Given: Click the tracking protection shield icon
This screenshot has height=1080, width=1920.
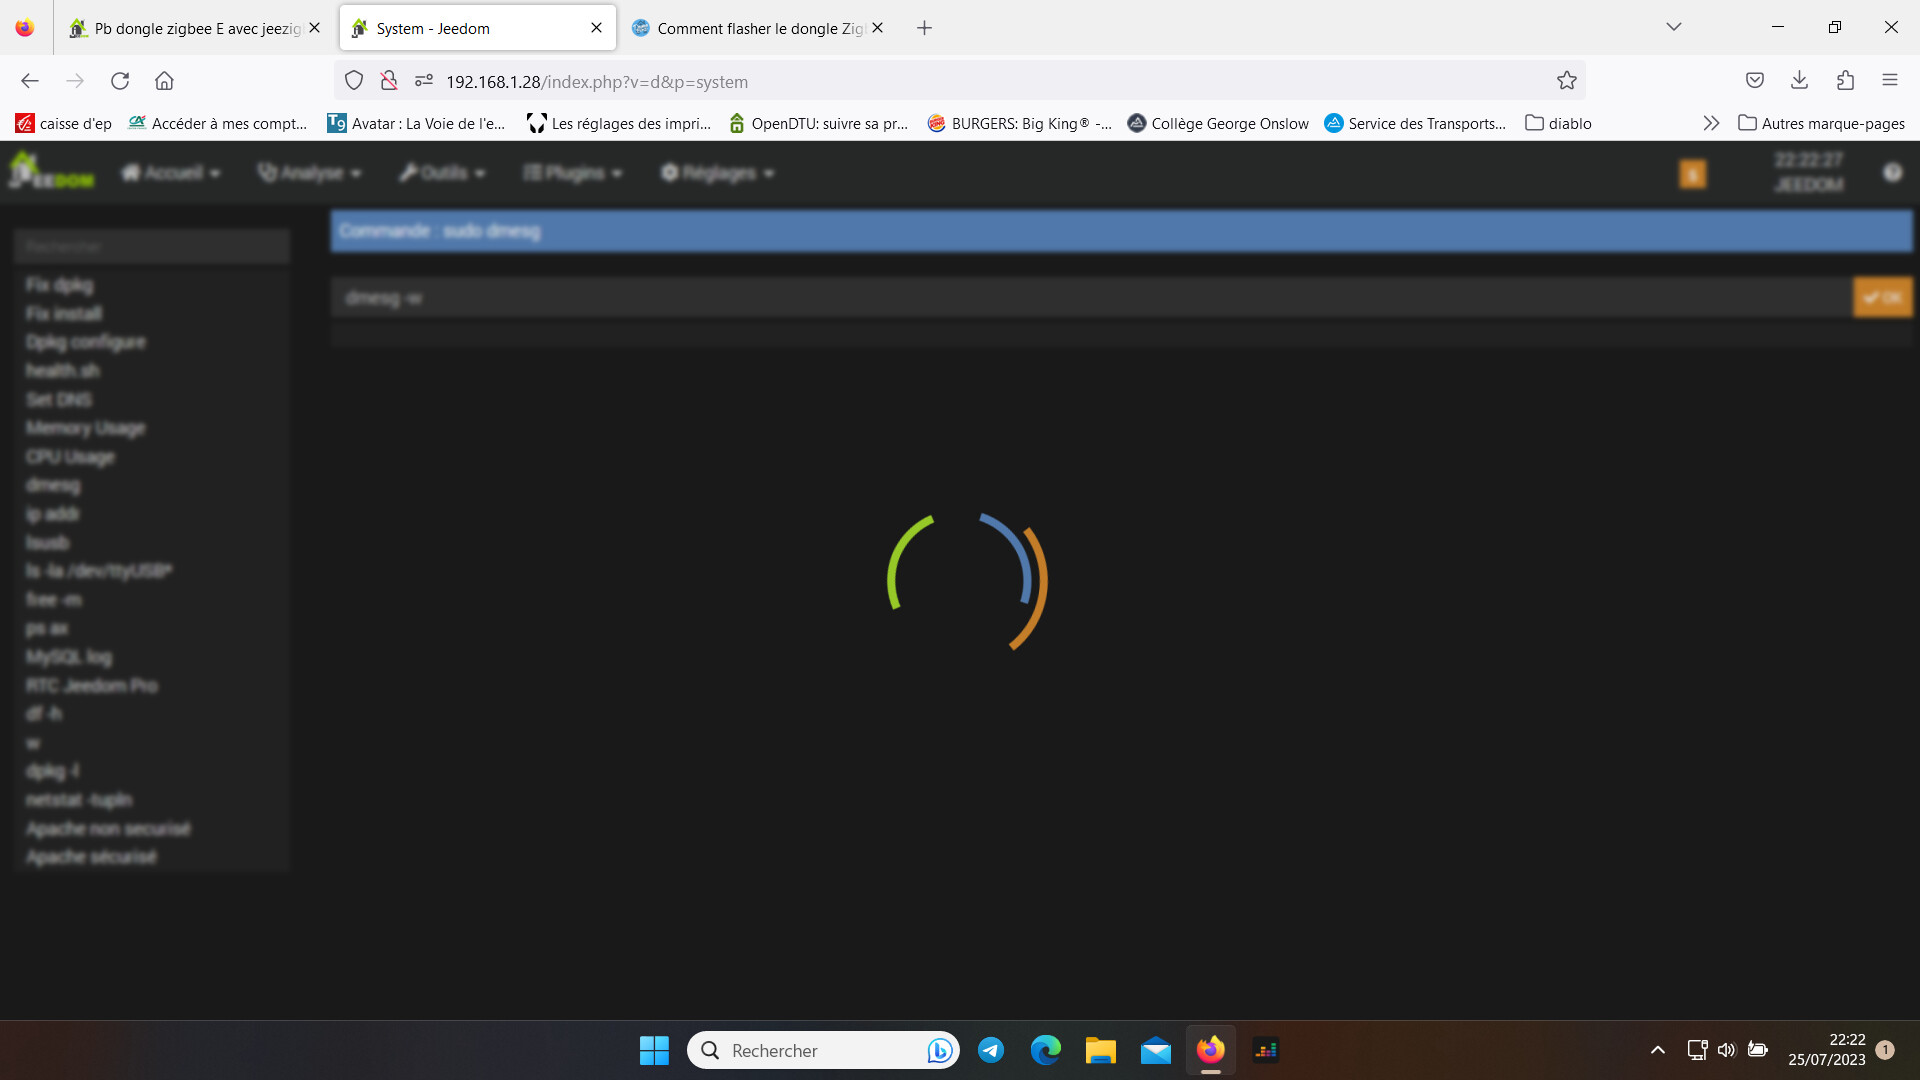Looking at the screenshot, I should coord(354,81).
